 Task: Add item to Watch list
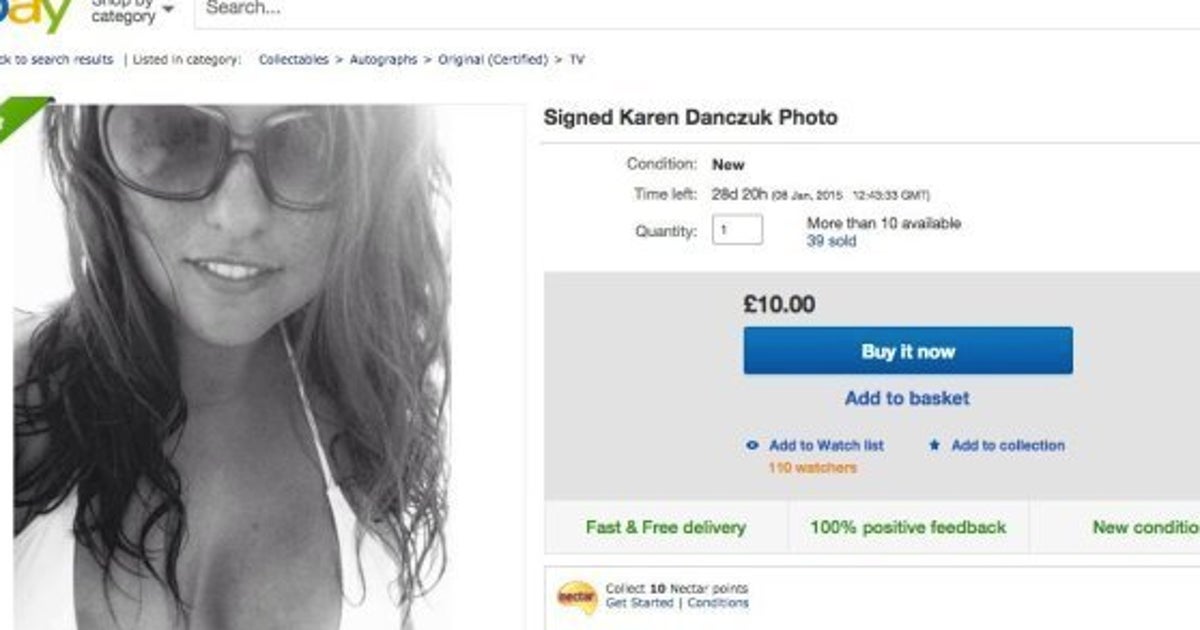pos(826,446)
